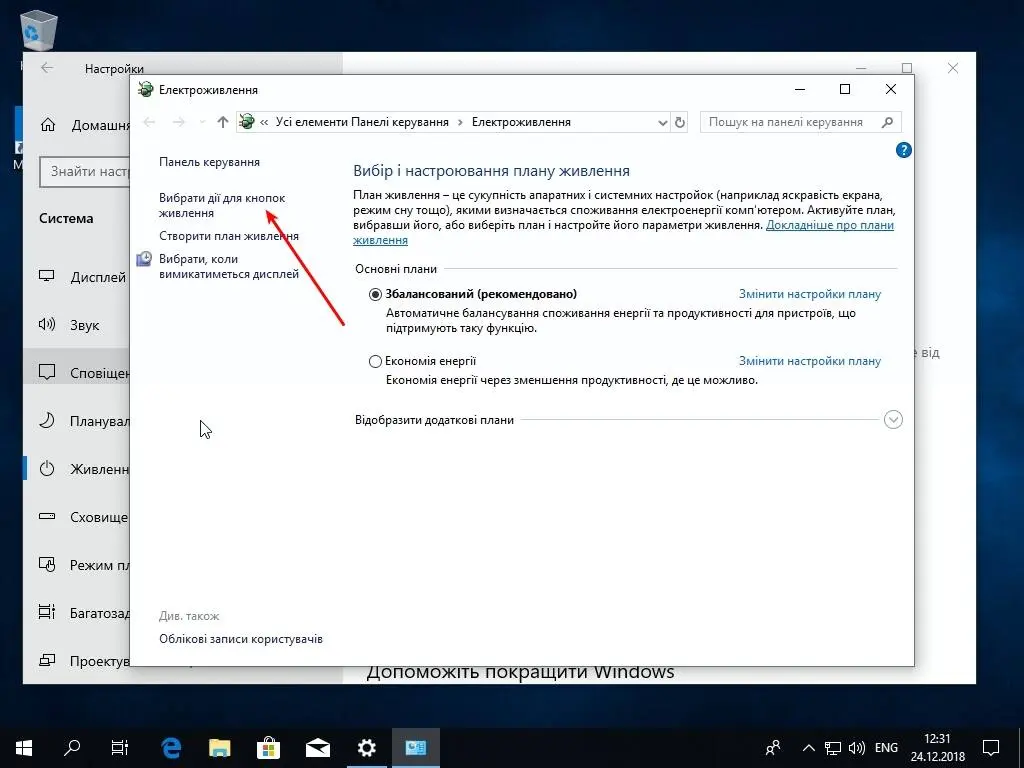Open Microsoft Store from the taskbar

268,748
